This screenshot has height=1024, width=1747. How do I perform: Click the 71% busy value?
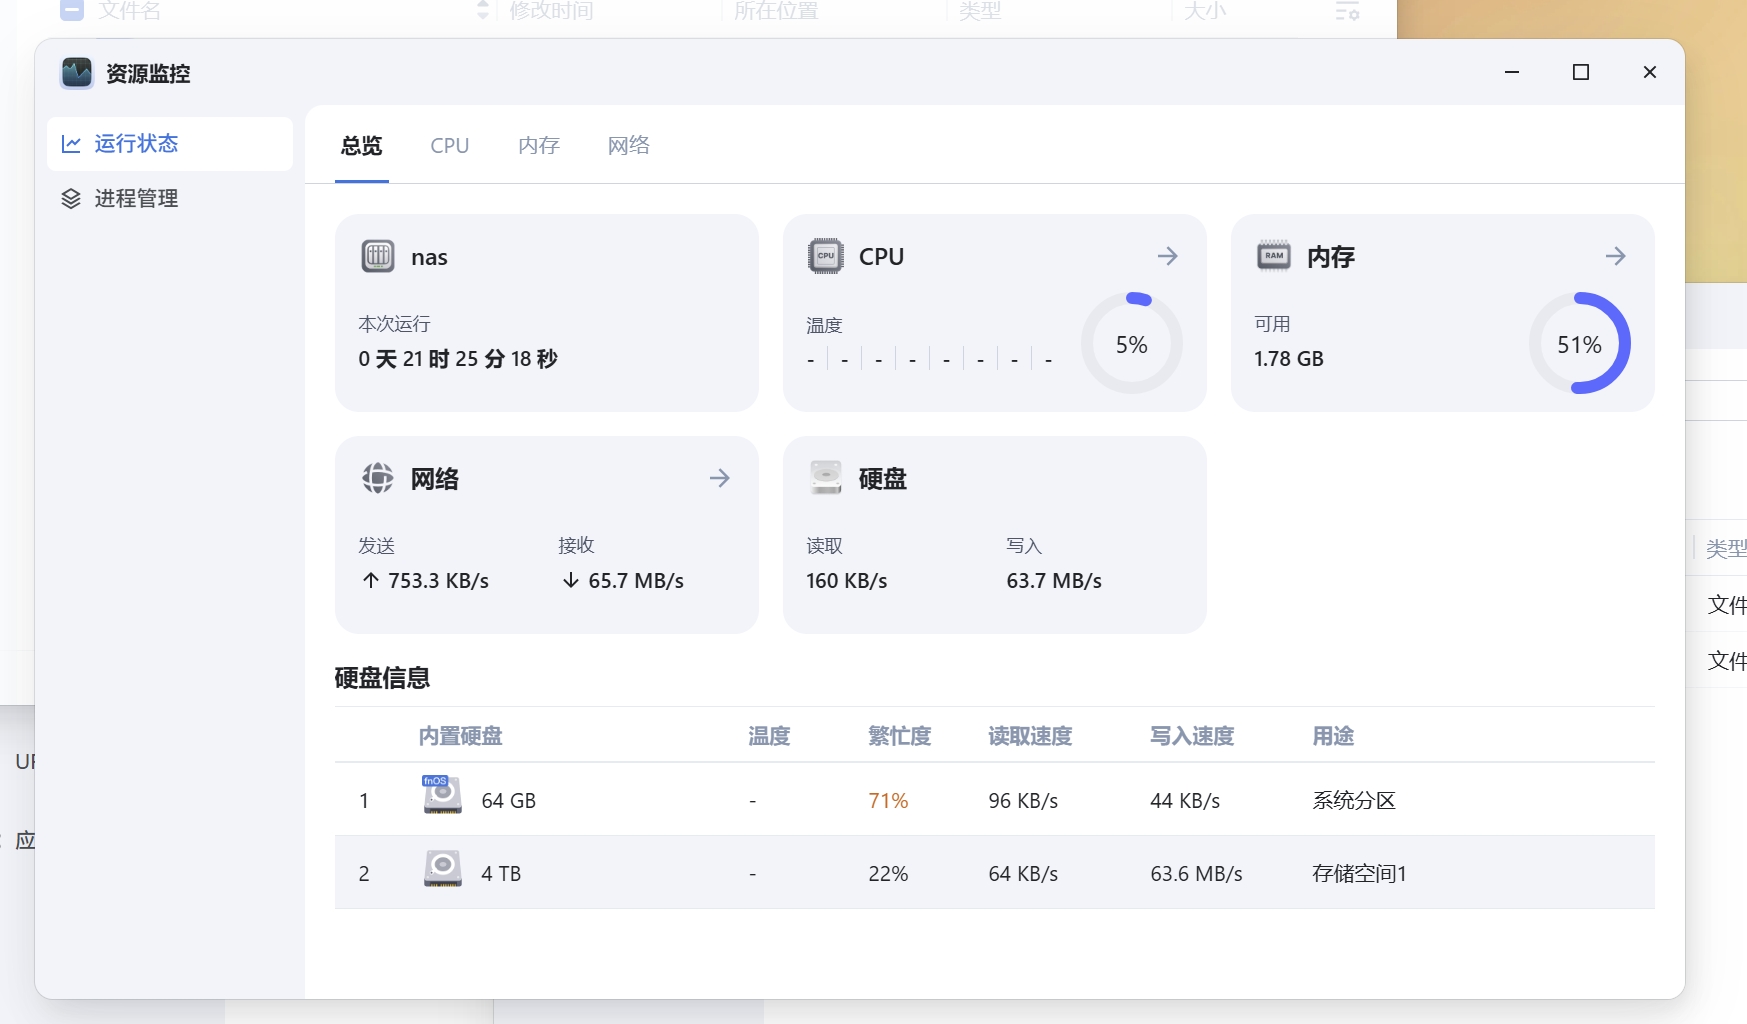pos(888,801)
